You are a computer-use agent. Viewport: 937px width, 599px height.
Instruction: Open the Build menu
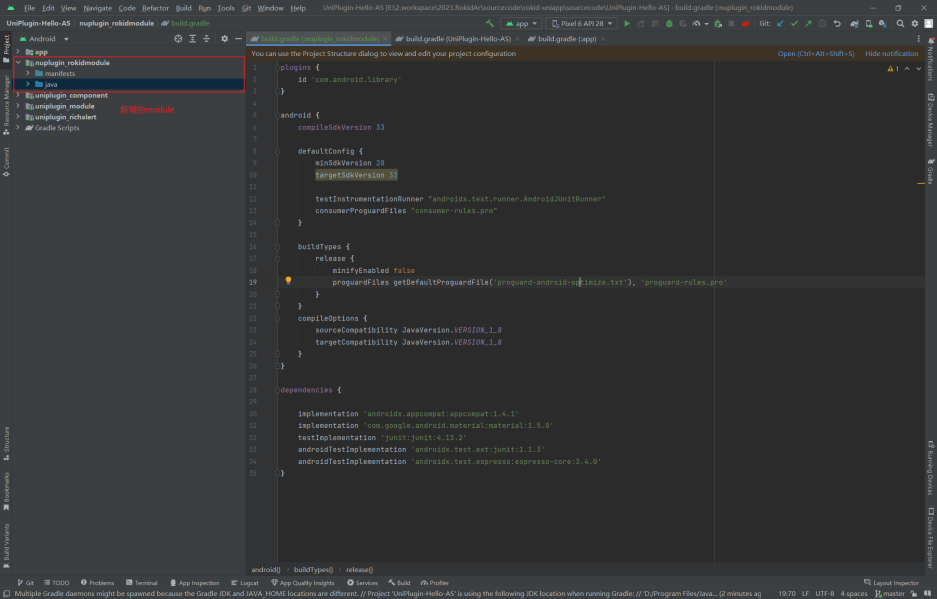click(183, 8)
